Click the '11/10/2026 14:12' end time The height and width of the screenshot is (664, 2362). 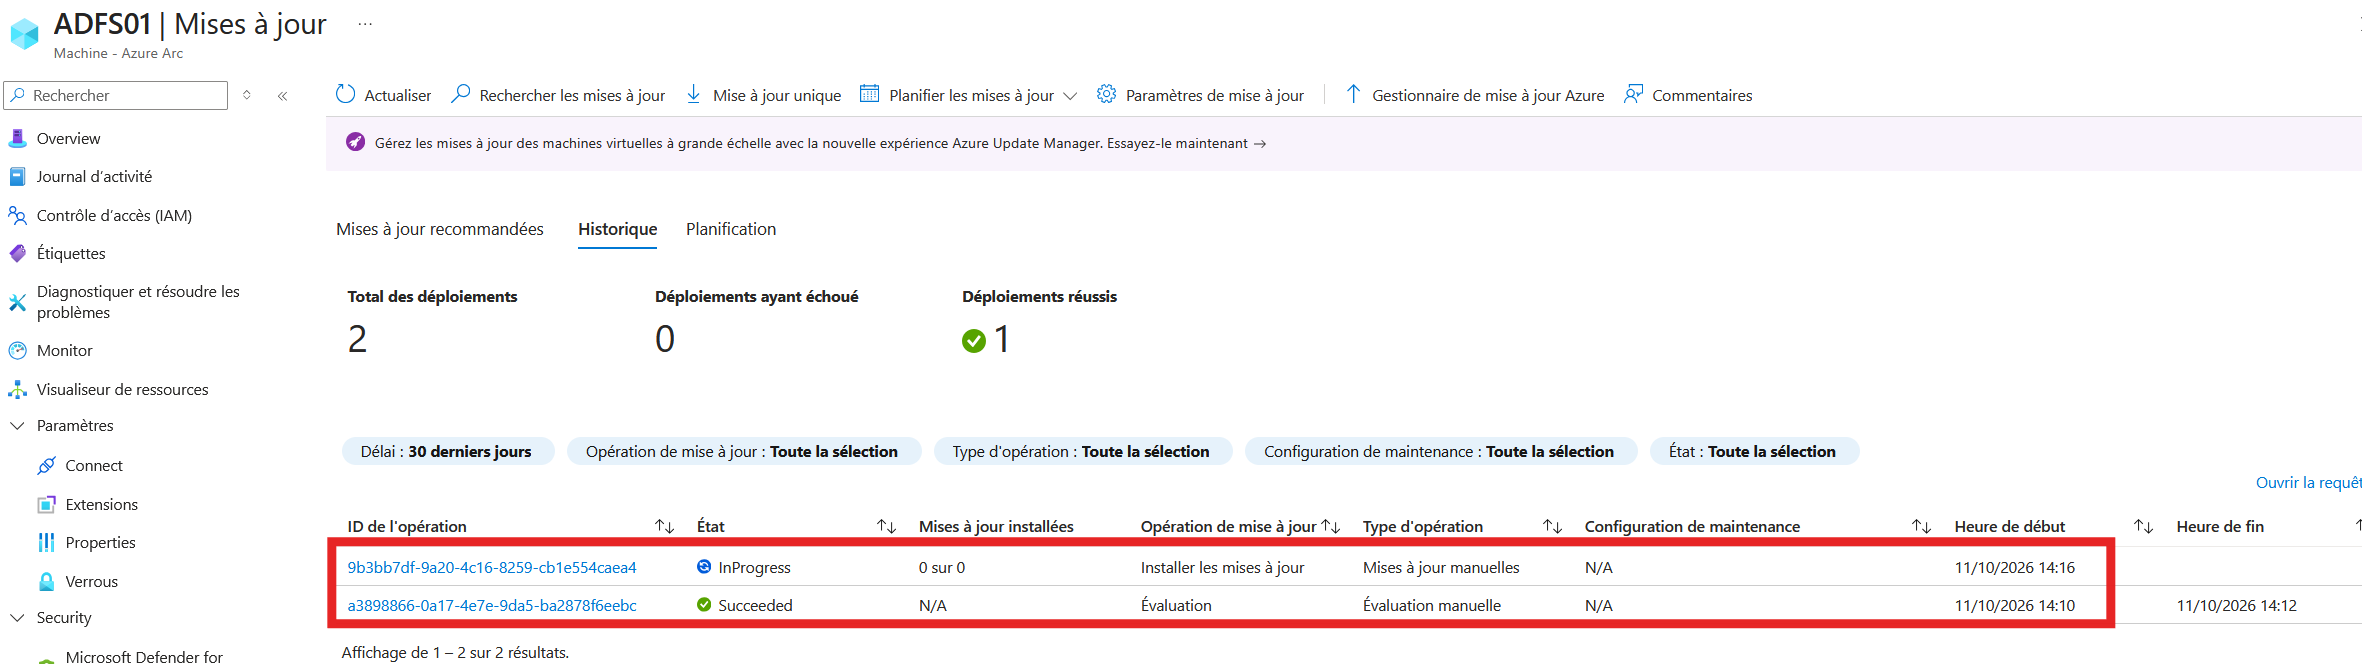(2237, 605)
